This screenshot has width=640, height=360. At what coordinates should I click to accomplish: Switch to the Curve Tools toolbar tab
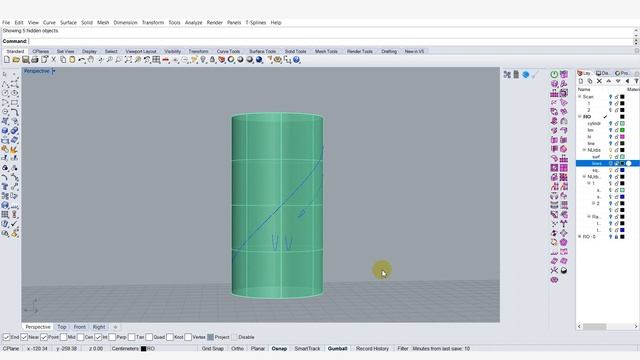(x=228, y=51)
